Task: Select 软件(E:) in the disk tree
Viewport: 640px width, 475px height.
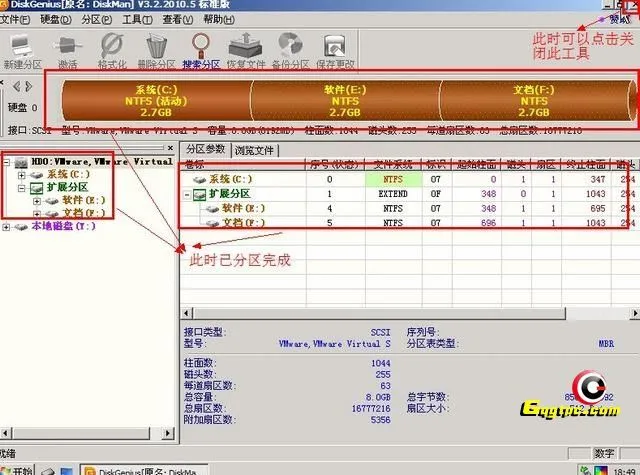Action: (83, 200)
